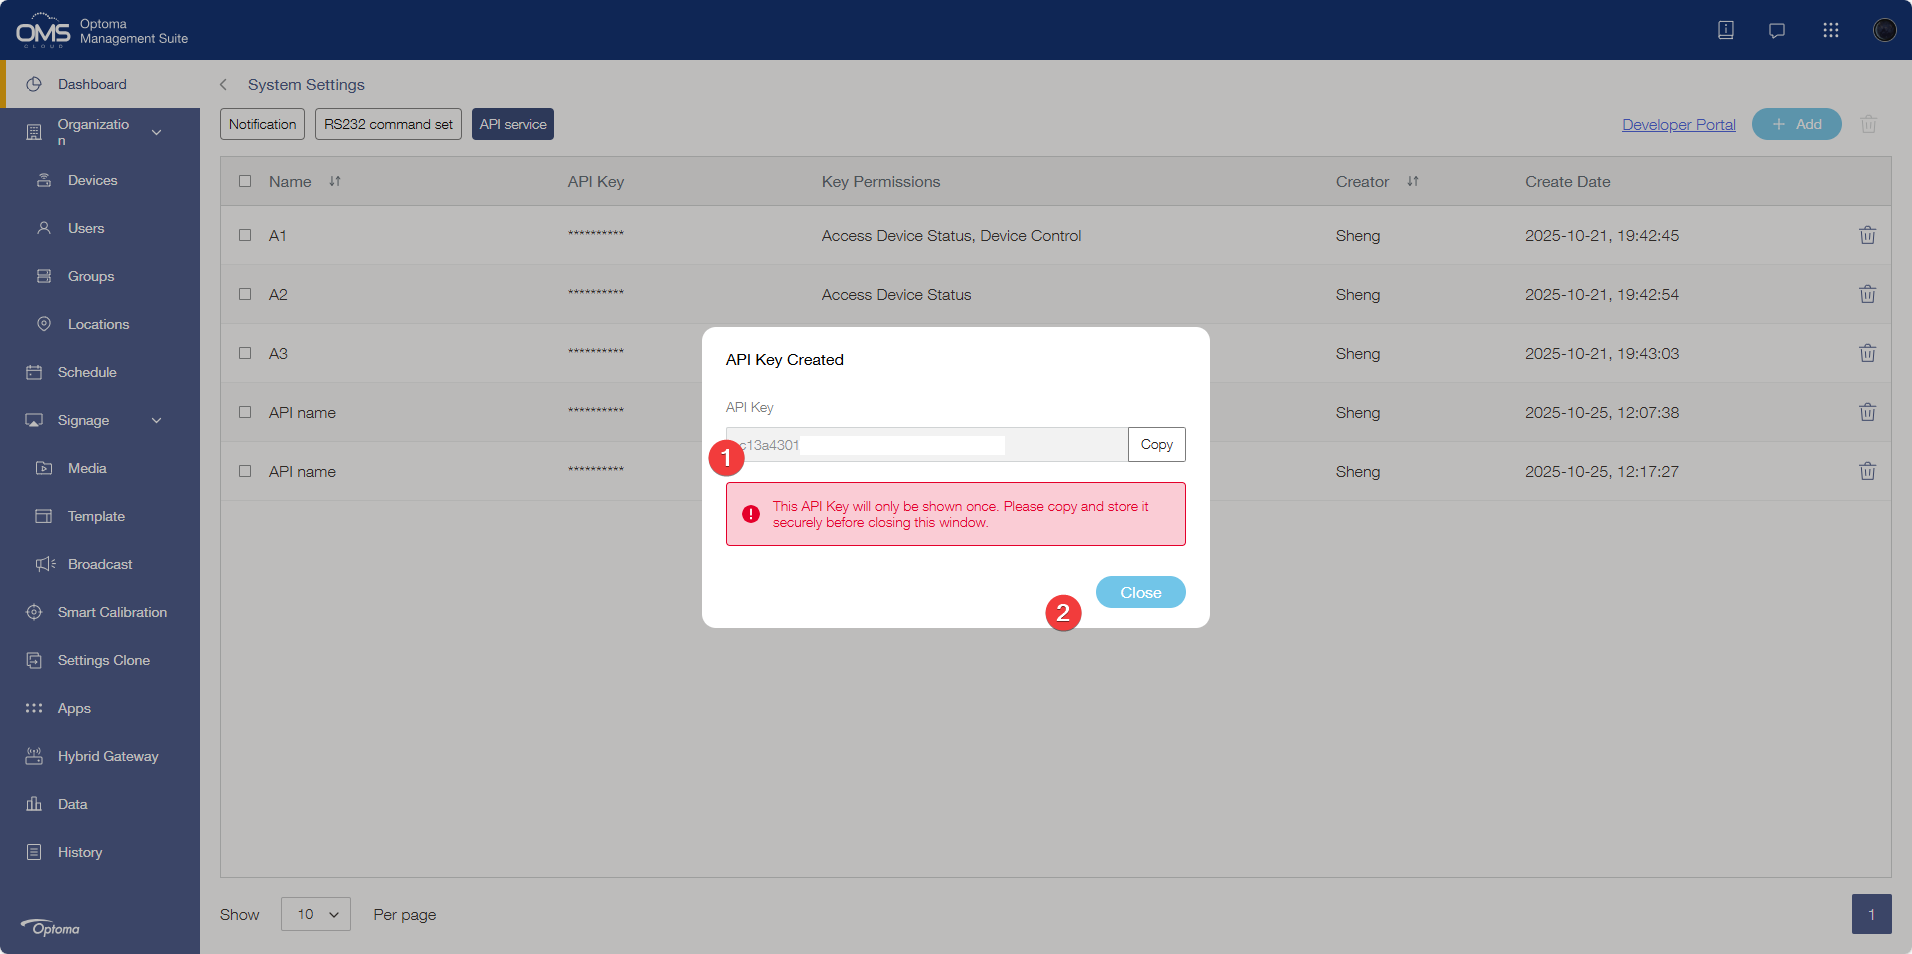Check the checkbox for row A1
Image resolution: width=1912 pixels, height=954 pixels.
pos(245,235)
